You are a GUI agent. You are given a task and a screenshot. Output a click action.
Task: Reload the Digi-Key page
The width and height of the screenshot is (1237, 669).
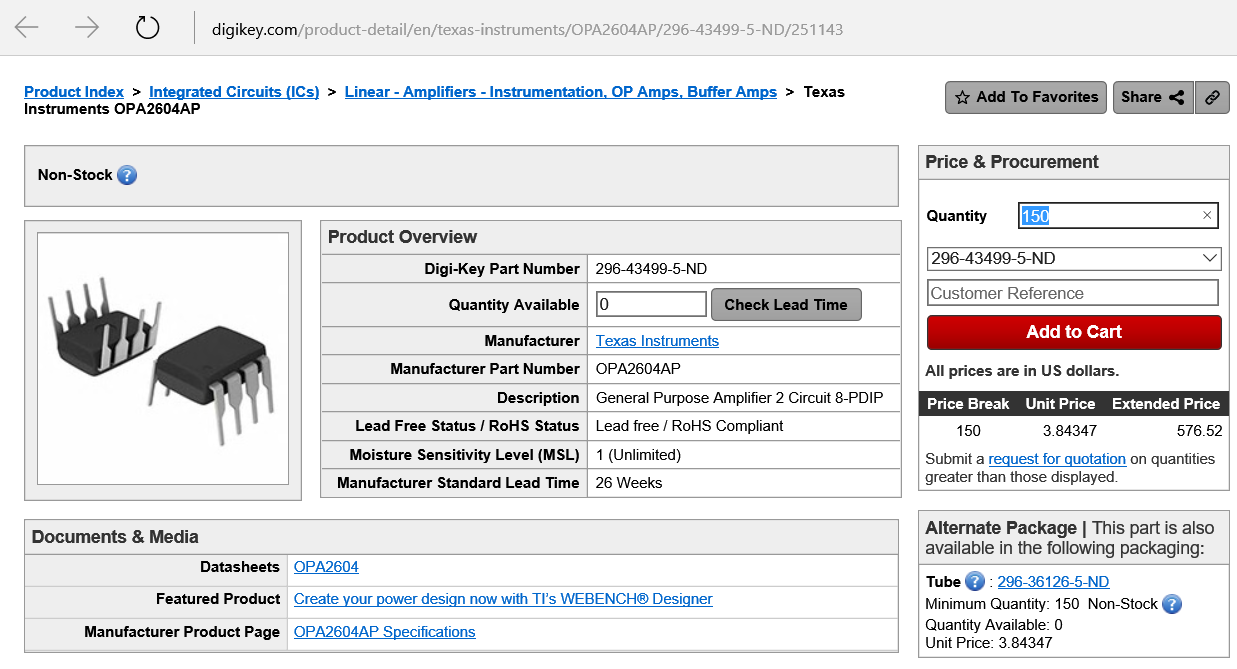point(148,27)
